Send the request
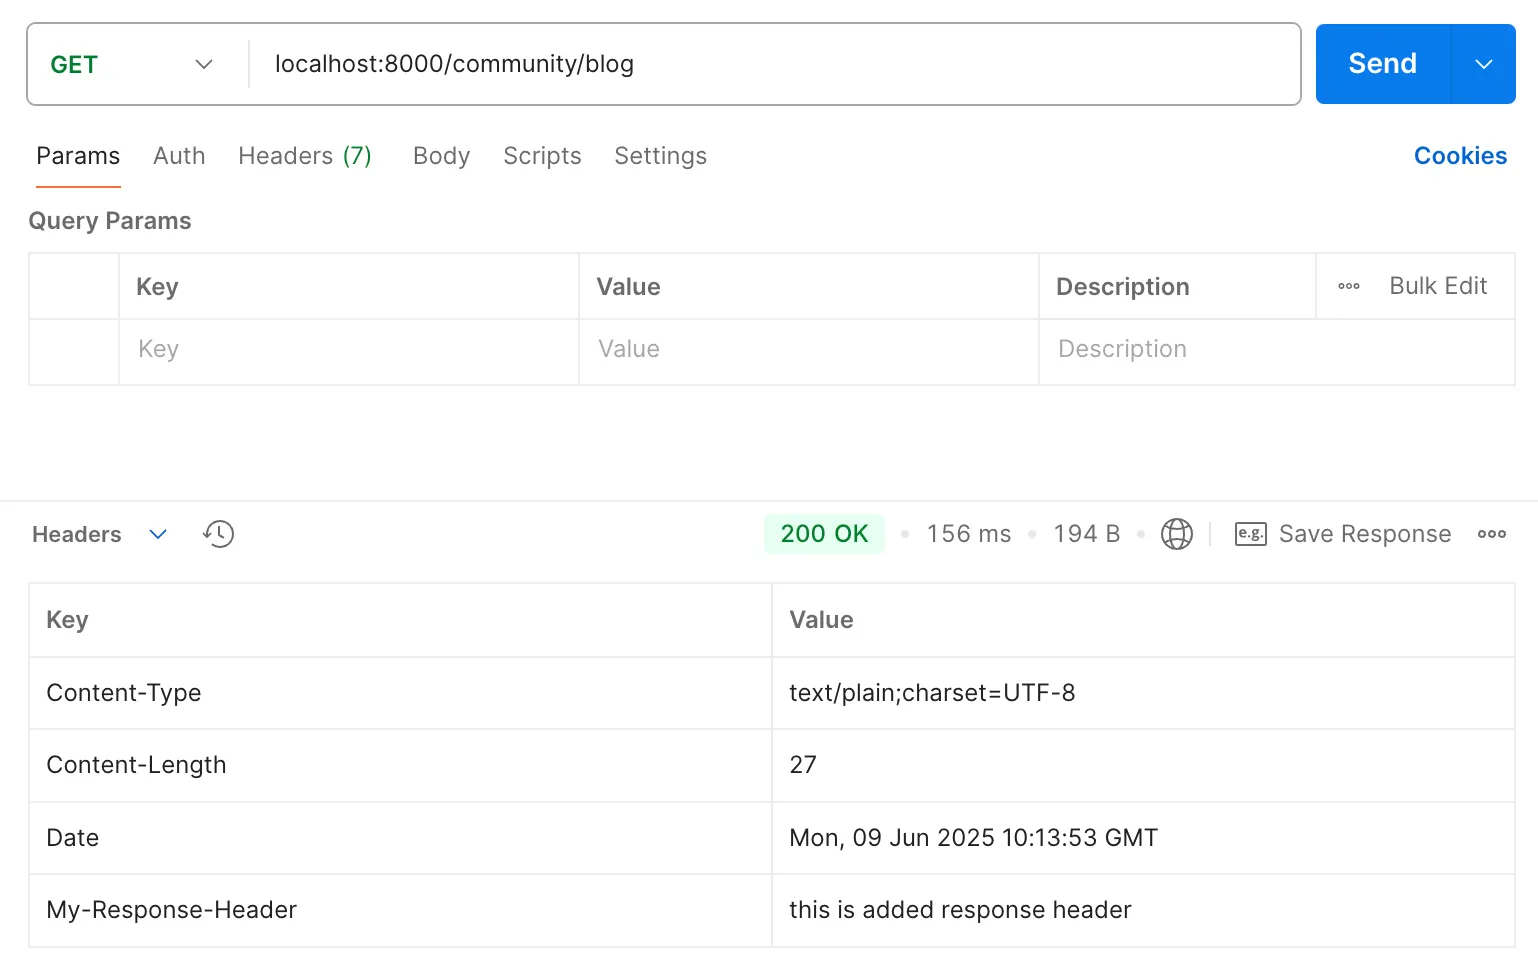This screenshot has width=1538, height=970. (x=1382, y=64)
